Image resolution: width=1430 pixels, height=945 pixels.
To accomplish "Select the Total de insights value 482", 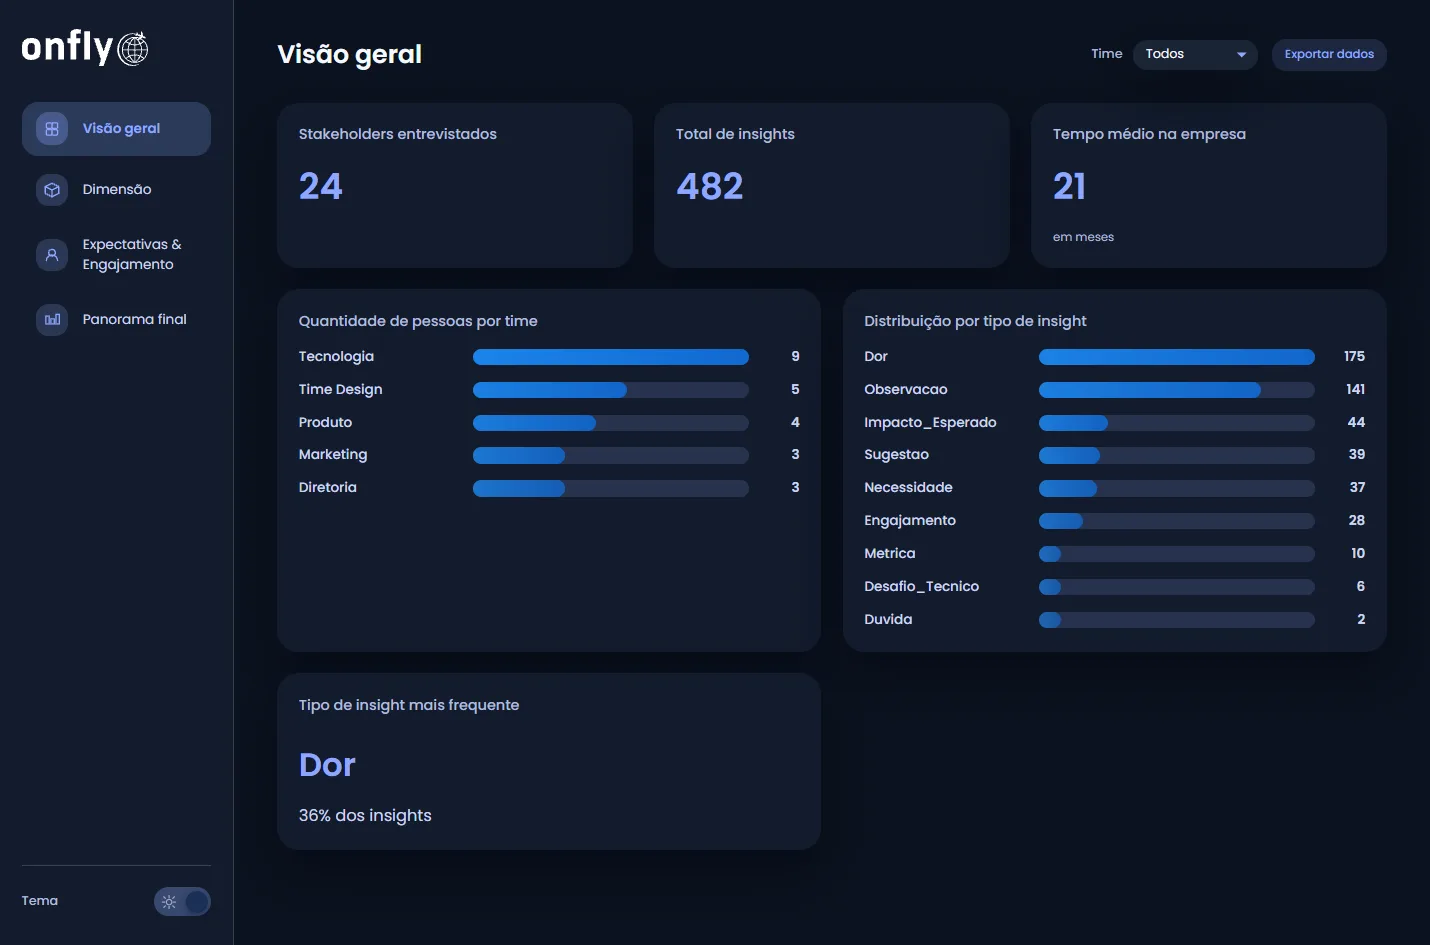I will coord(710,187).
